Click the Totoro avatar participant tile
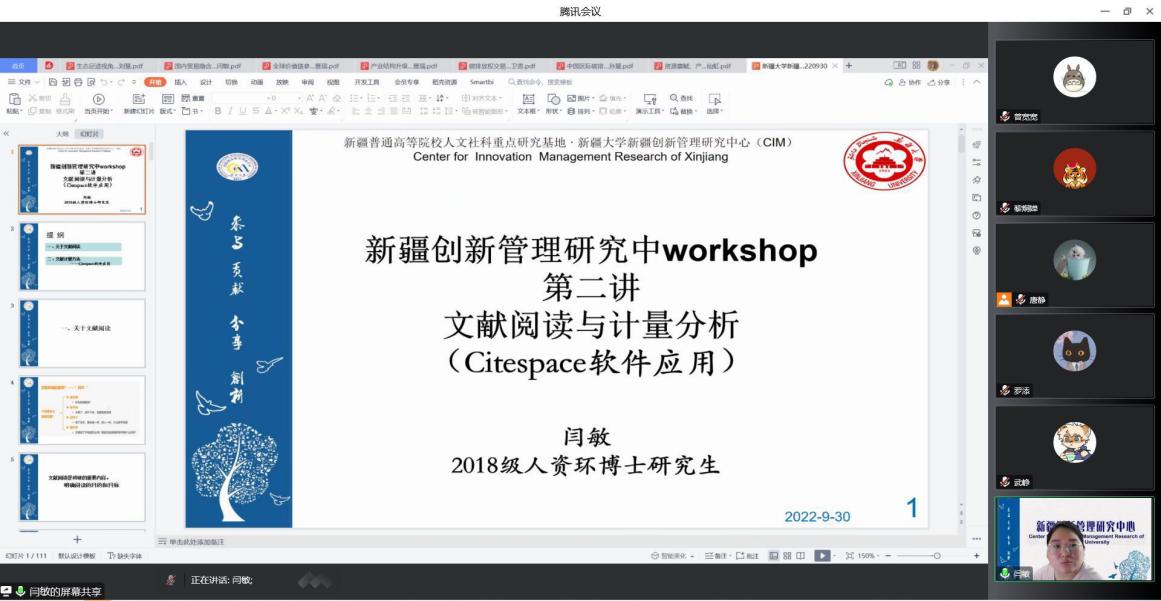 (x=1074, y=81)
